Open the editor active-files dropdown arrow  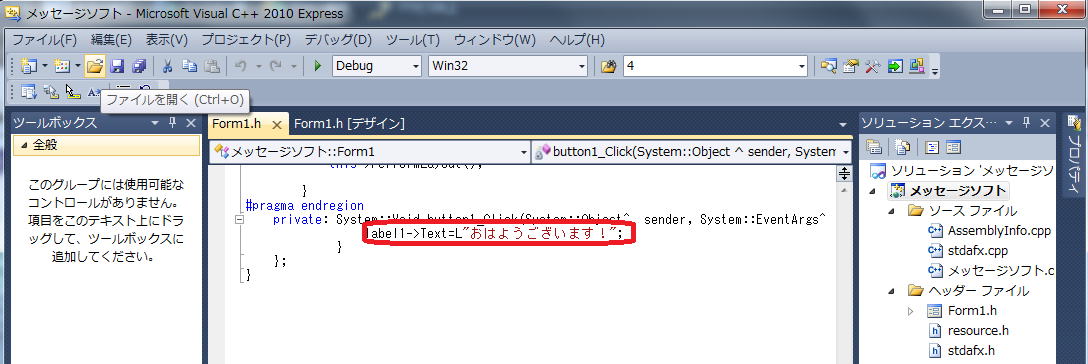point(843,125)
